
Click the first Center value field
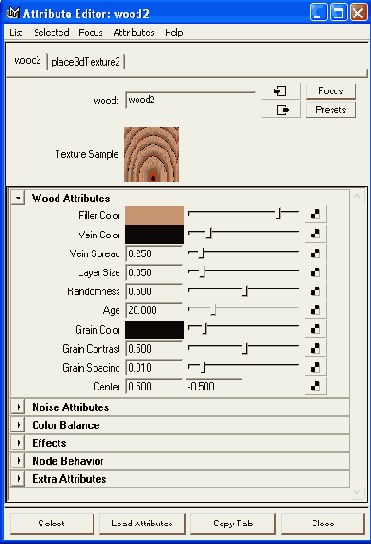click(154, 386)
